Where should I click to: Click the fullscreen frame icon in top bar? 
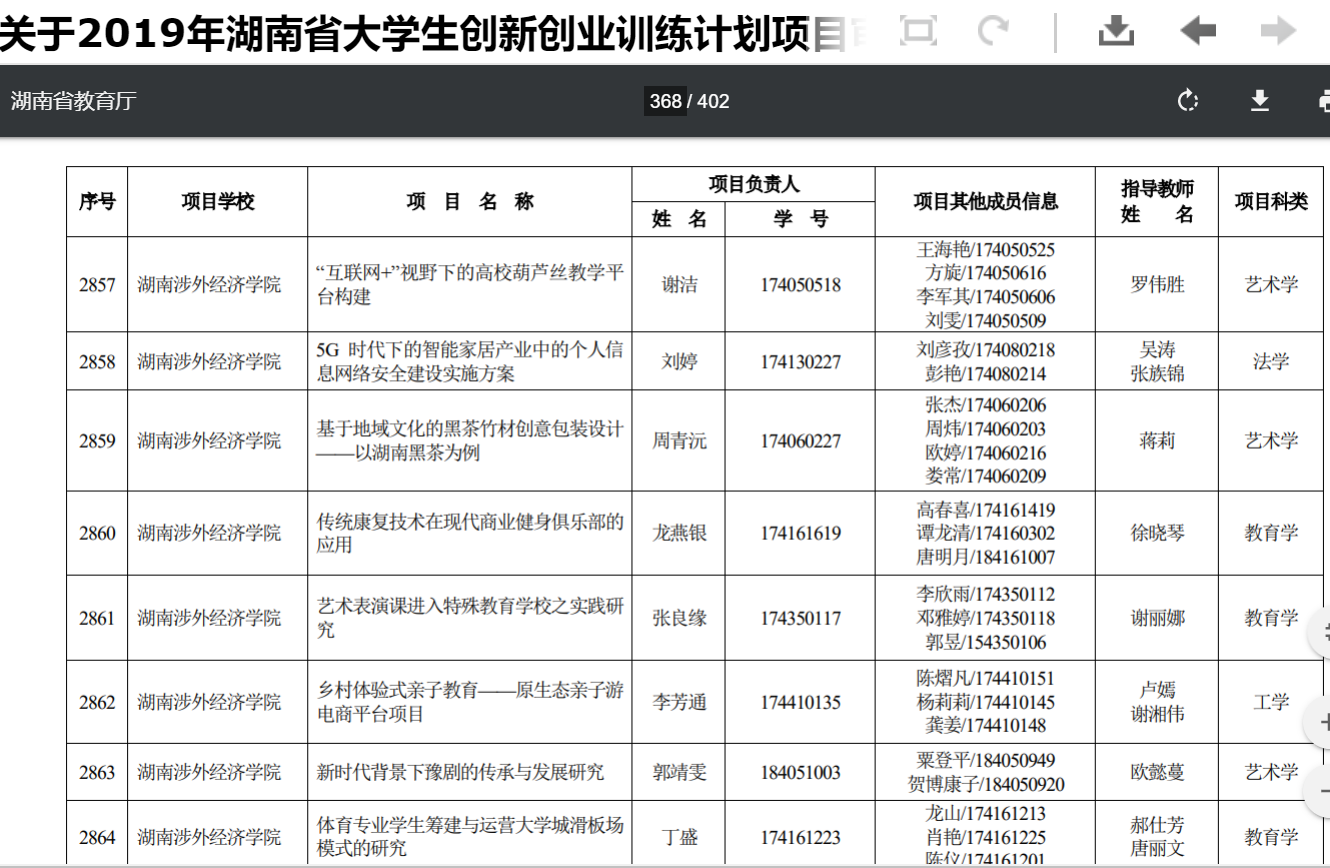[917, 31]
